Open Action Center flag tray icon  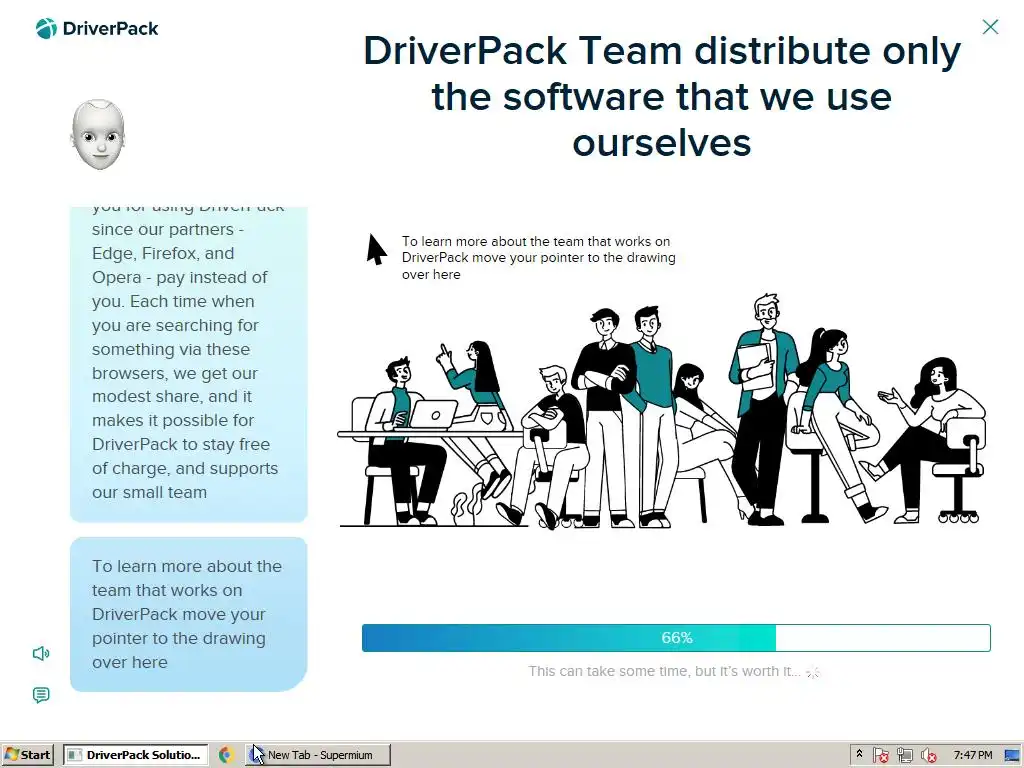pos(880,755)
